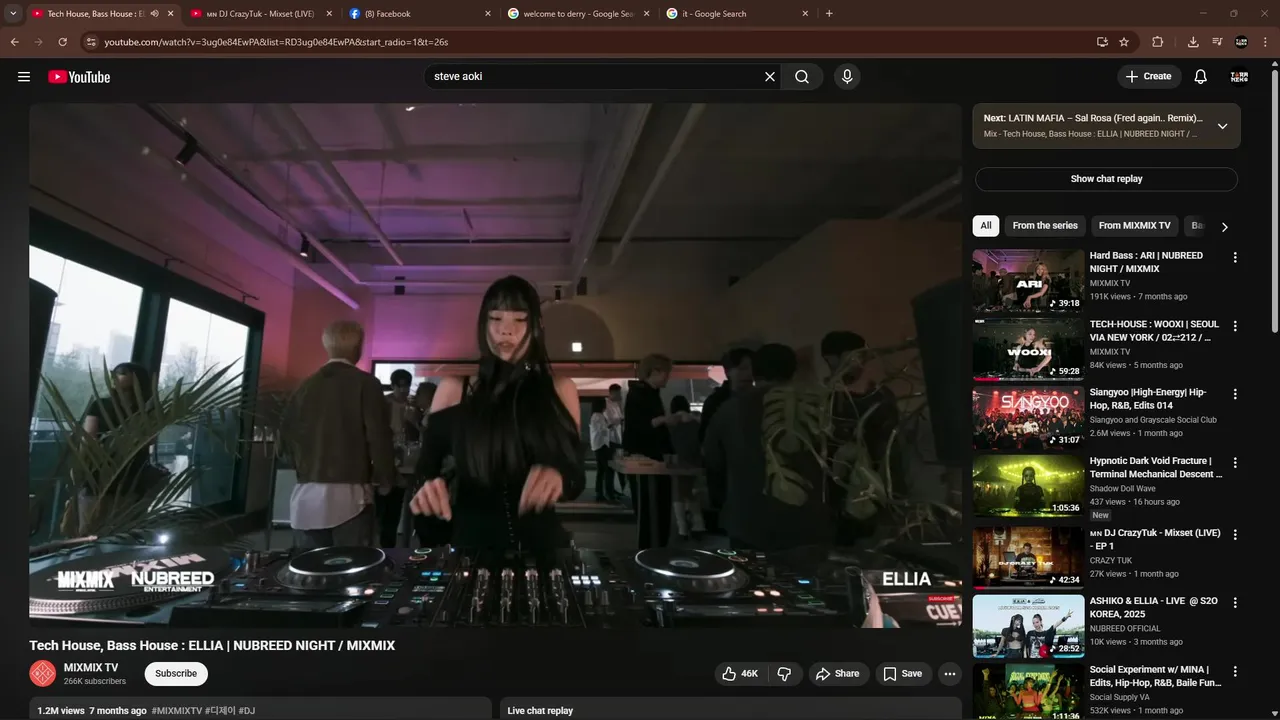Expand the mix playlist panel
This screenshot has width=1280, height=720.
pyautogui.click(x=1222, y=126)
